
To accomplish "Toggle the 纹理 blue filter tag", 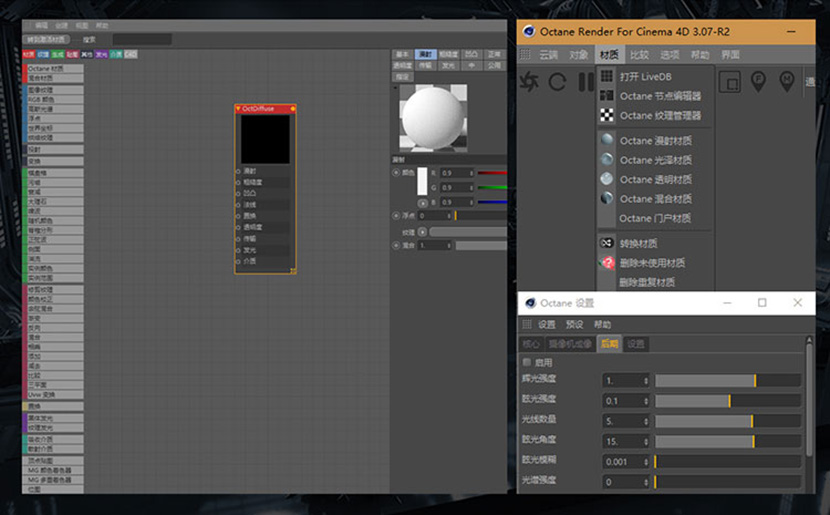I will [x=43, y=54].
